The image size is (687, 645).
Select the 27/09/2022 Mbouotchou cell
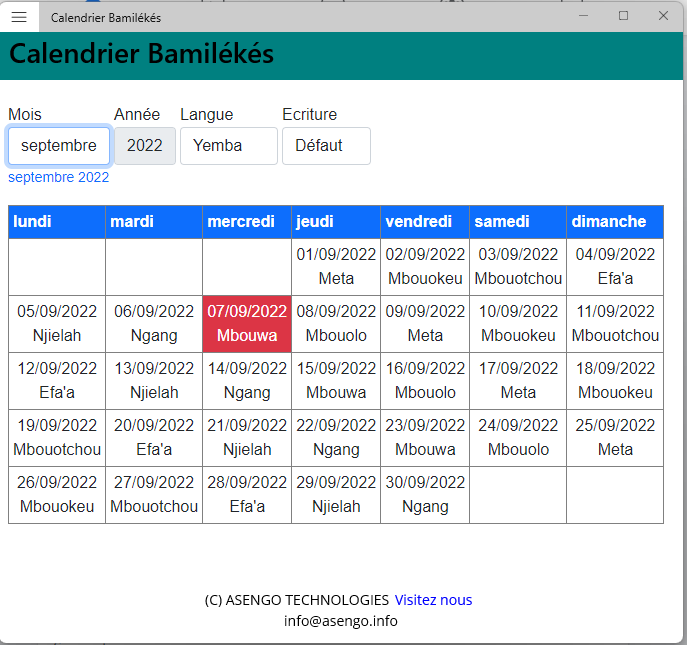click(x=154, y=495)
